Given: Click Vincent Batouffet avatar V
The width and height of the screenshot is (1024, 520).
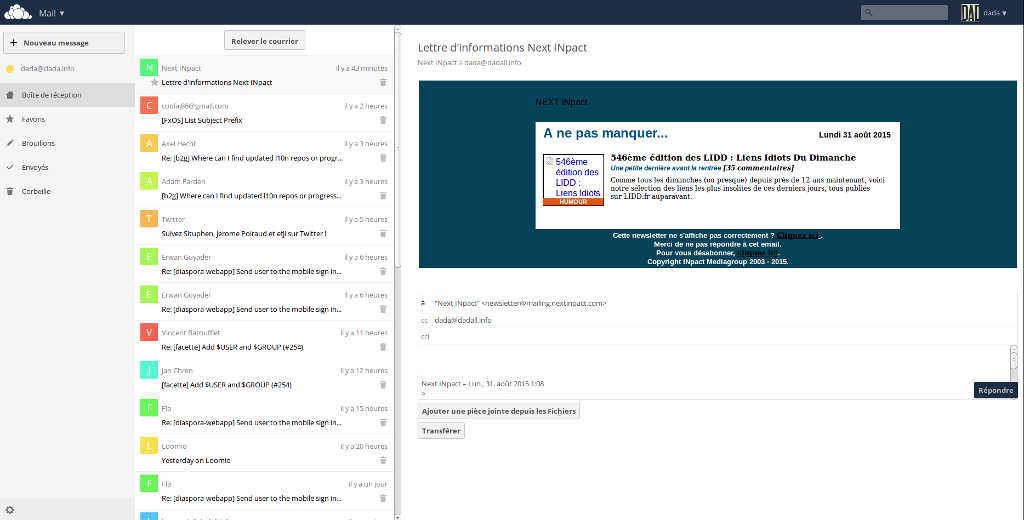Looking at the screenshot, I should tap(149, 332).
